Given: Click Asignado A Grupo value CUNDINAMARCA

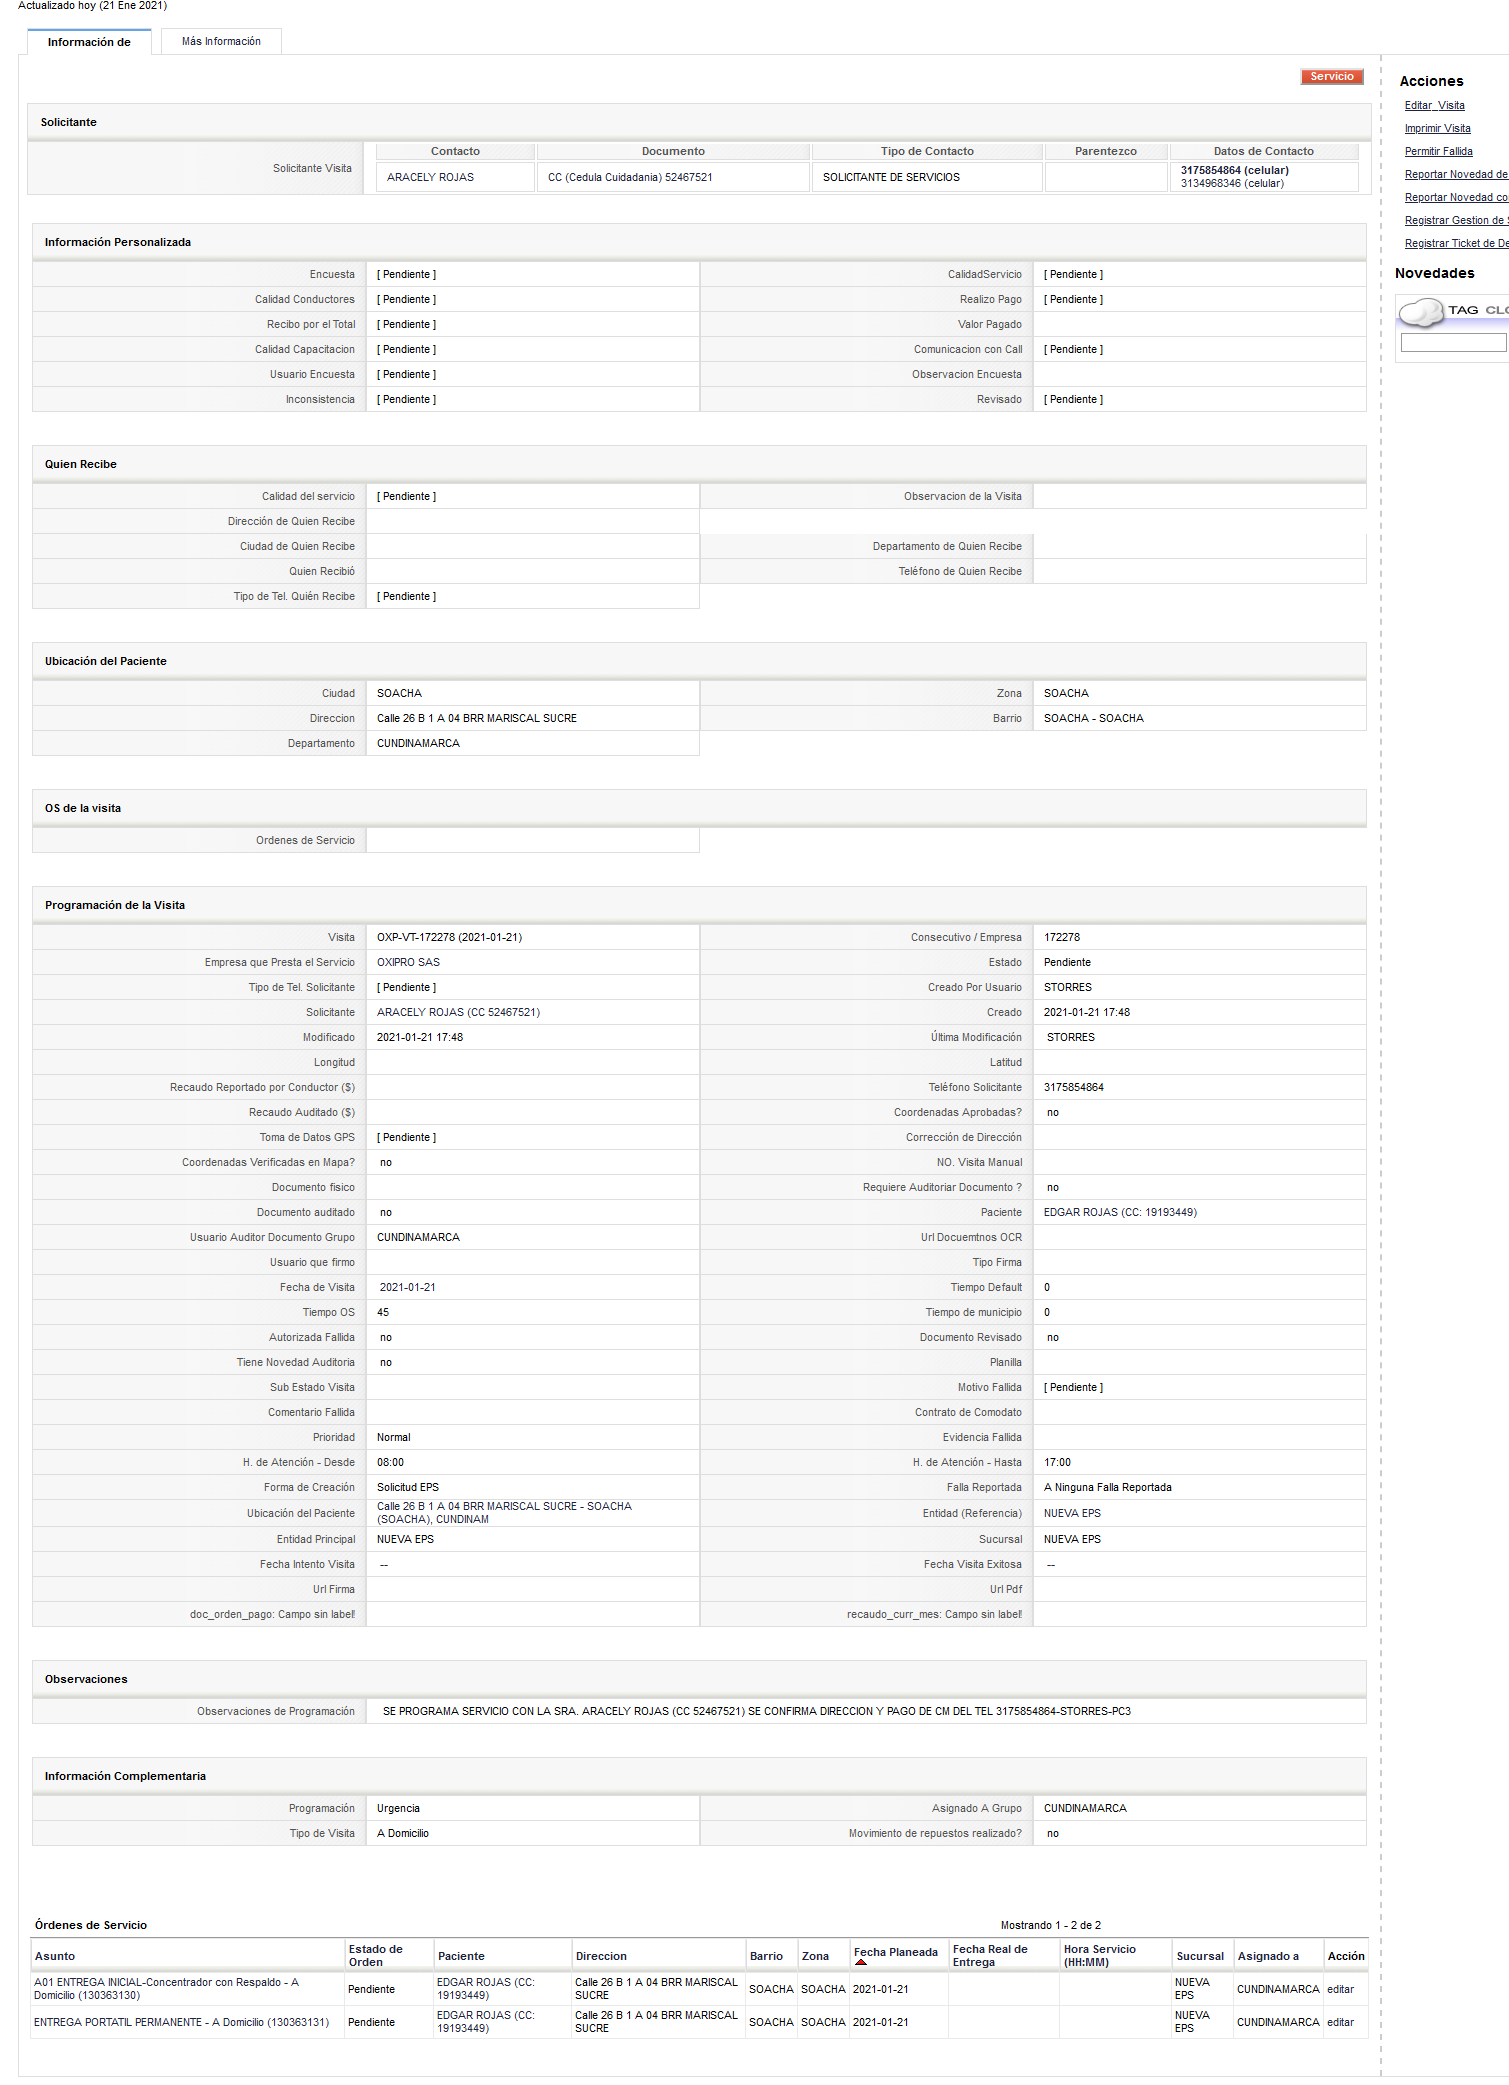Looking at the screenshot, I should 1085,1808.
